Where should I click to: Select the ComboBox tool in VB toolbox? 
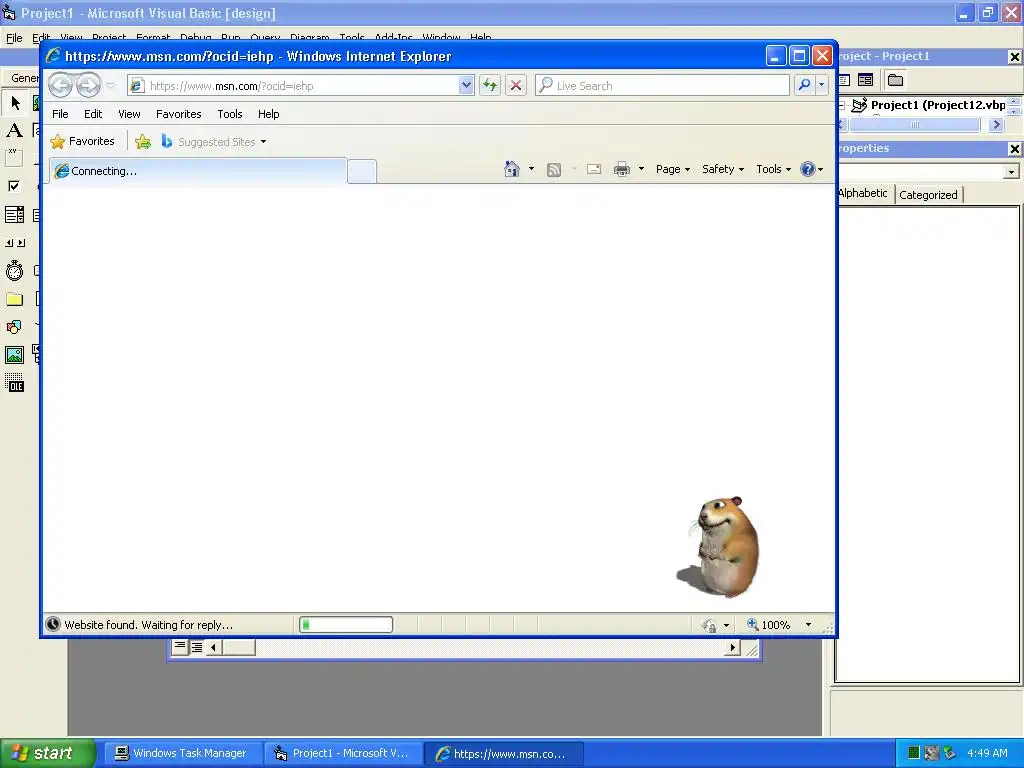14,214
